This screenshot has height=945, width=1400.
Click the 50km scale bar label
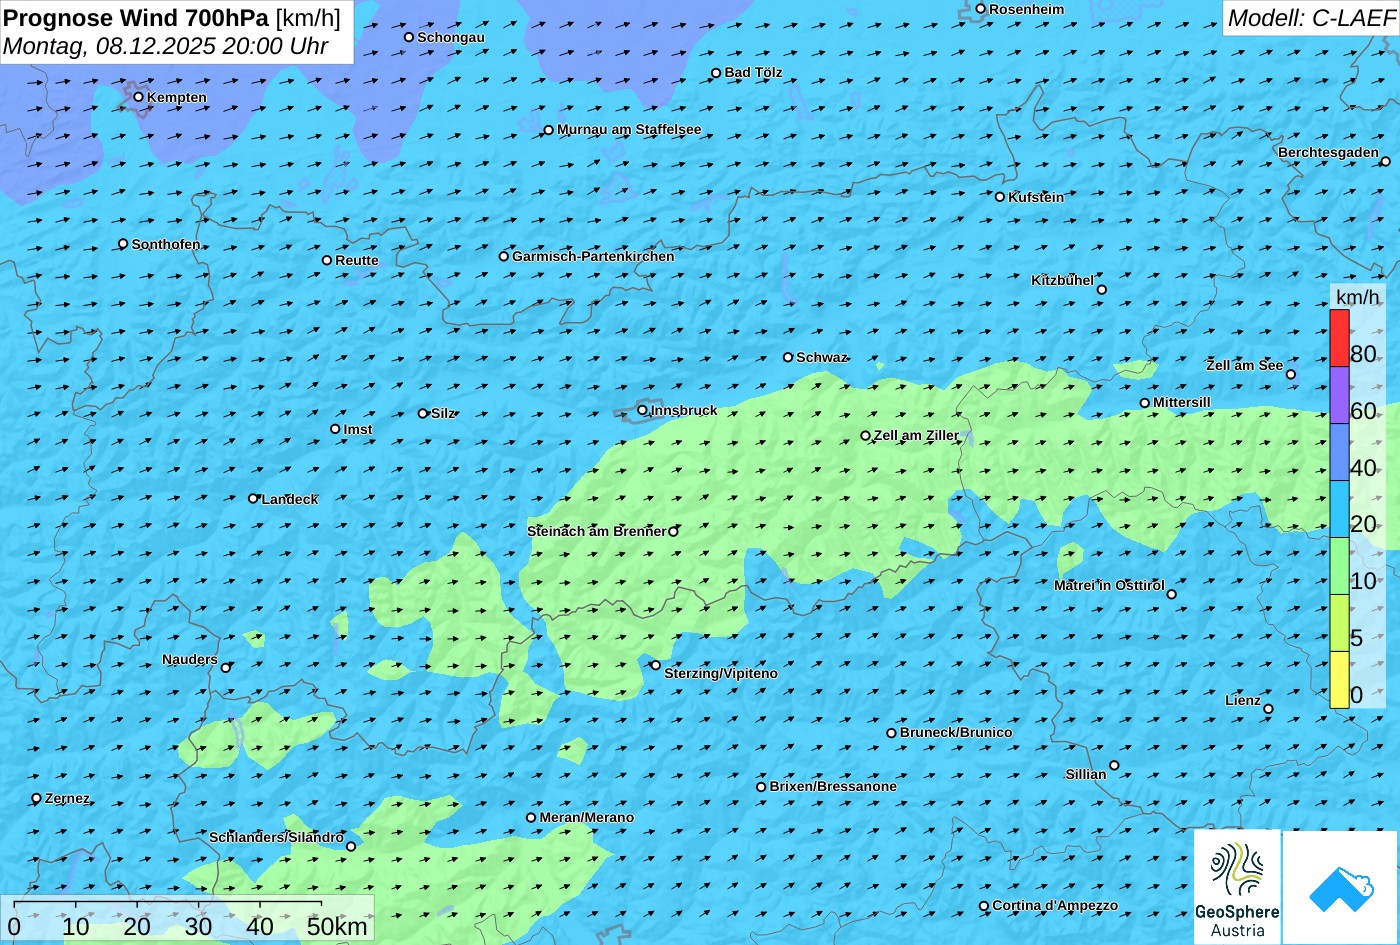[x=337, y=926]
